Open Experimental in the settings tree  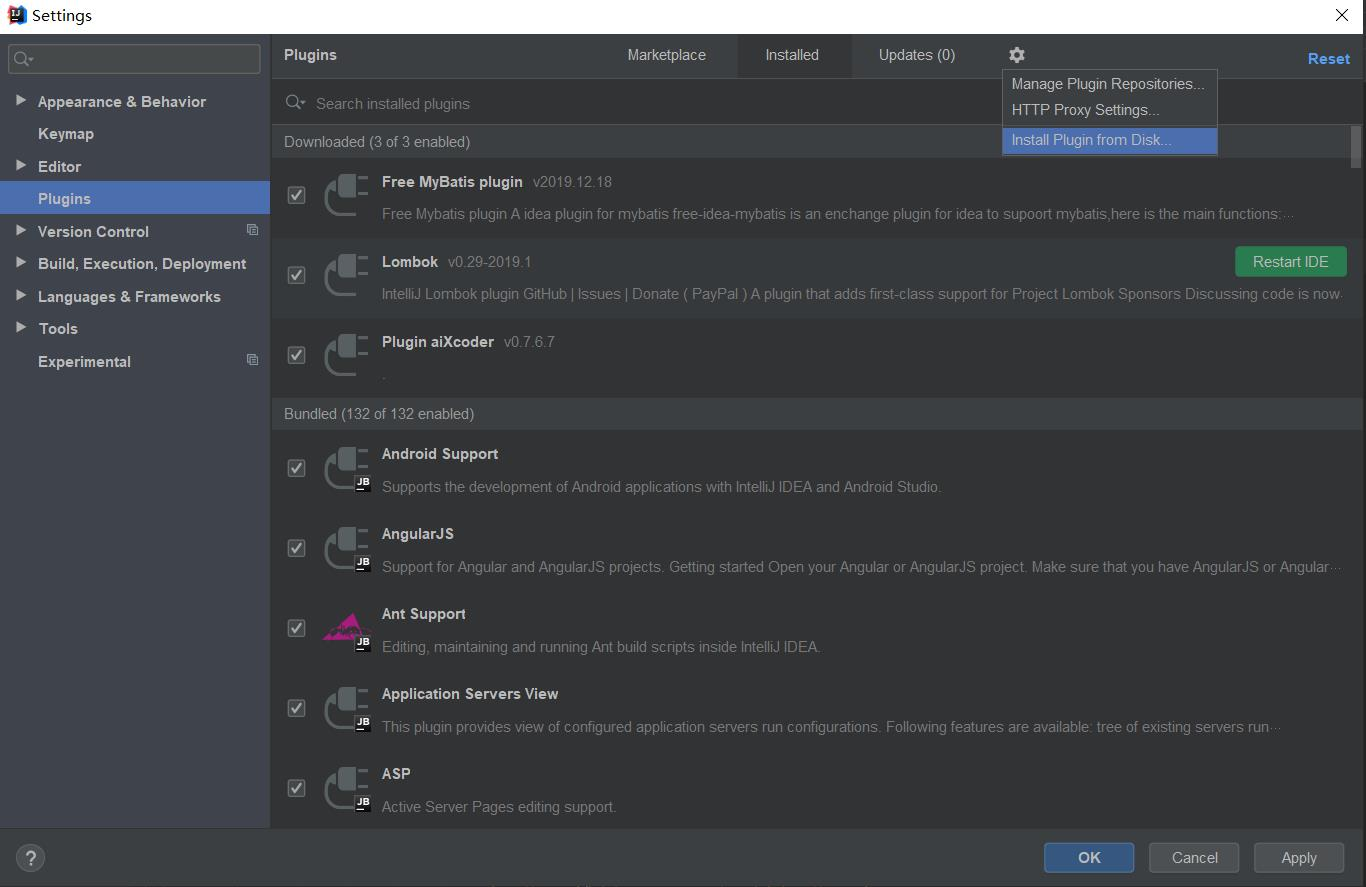pos(84,361)
